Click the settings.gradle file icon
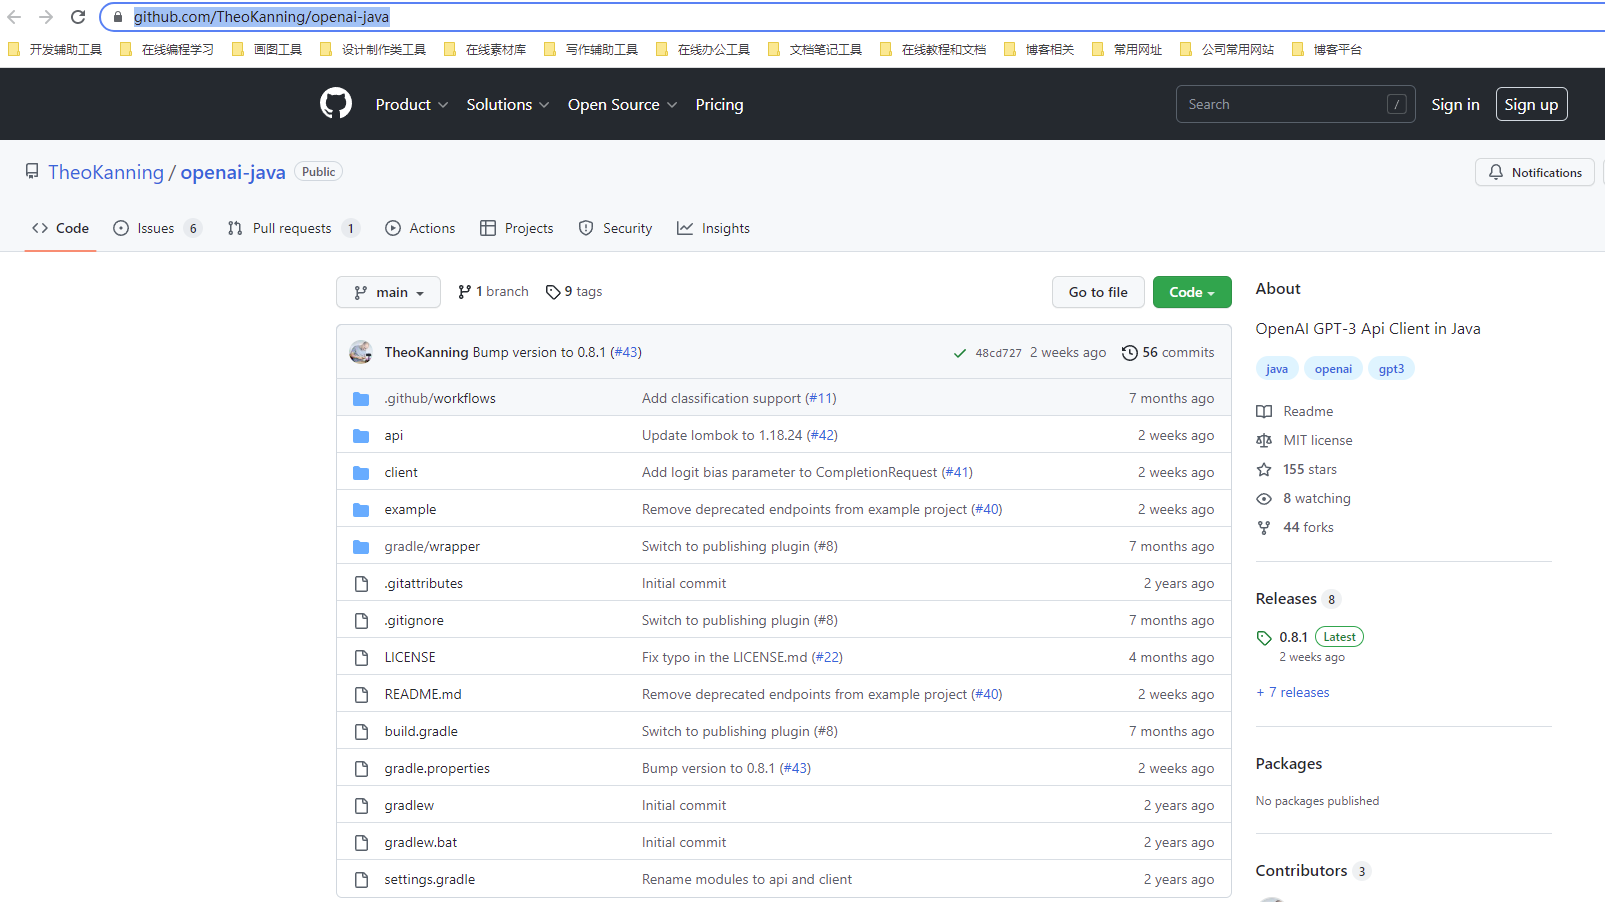This screenshot has width=1605, height=902. click(361, 880)
